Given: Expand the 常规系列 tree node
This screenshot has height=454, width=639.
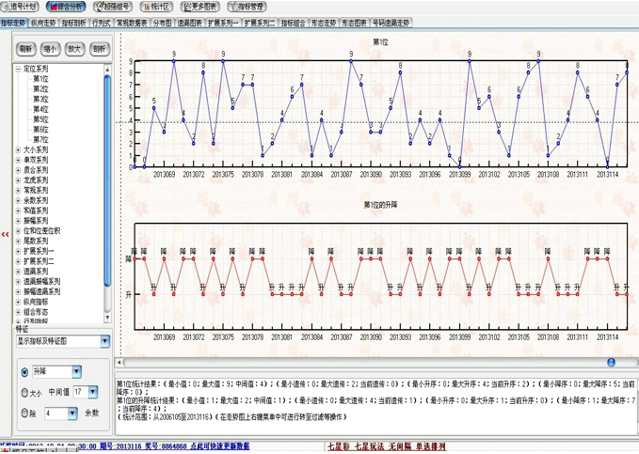Looking at the screenshot, I should [x=18, y=190].
